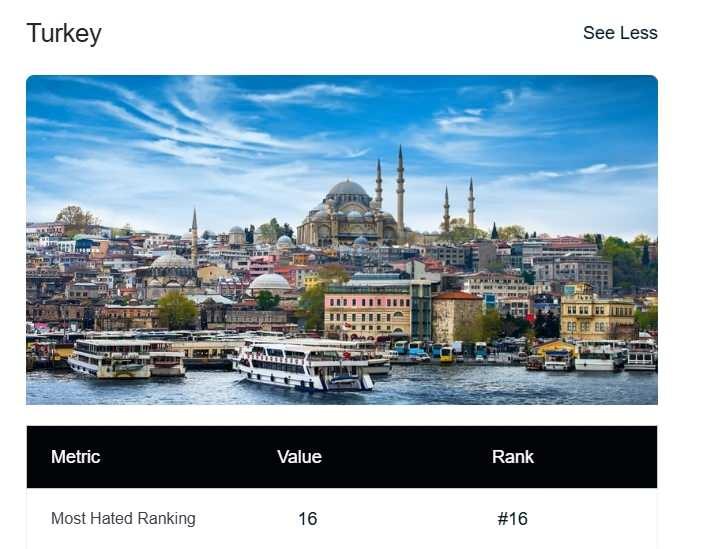
Task: Open the Istanbul skyline photo
Action: click(x=342, y=240)
